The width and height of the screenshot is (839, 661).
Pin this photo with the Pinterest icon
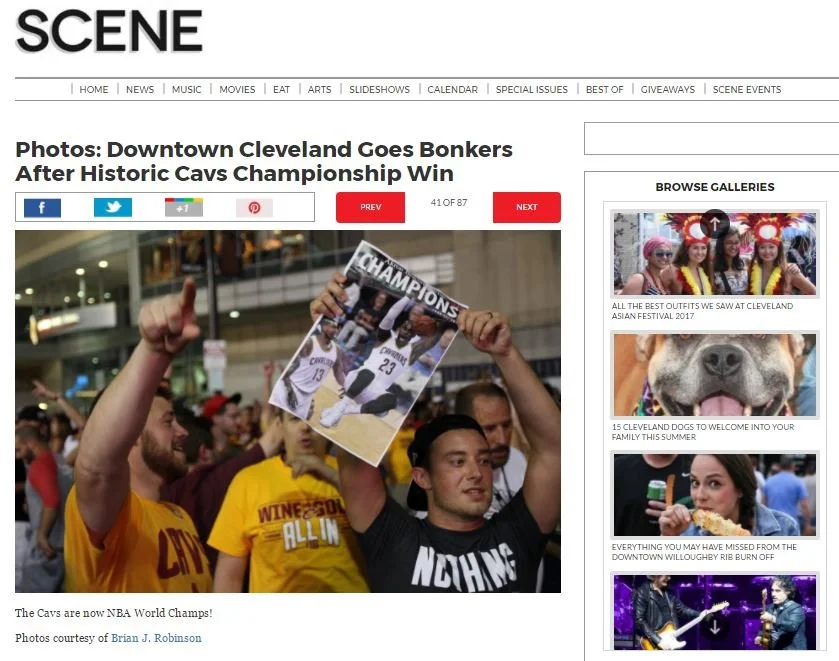tap(254, 208)
